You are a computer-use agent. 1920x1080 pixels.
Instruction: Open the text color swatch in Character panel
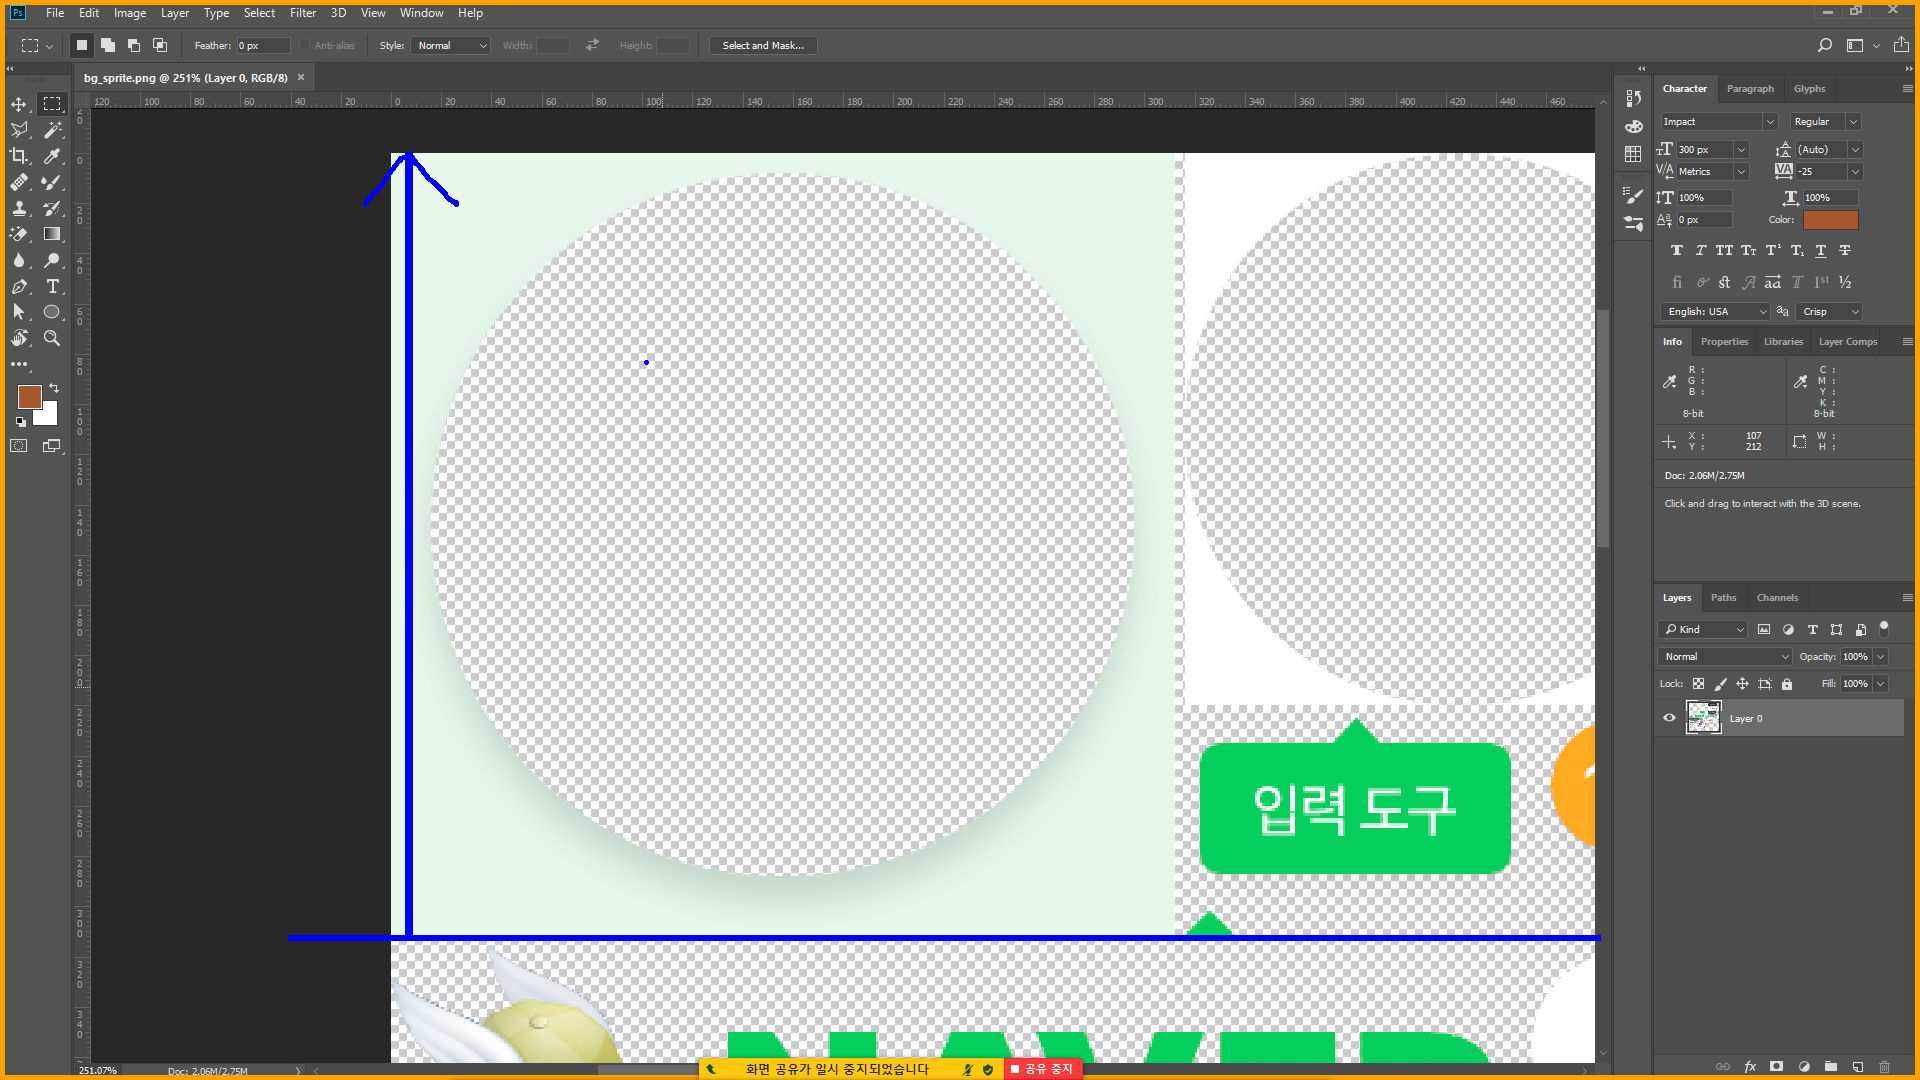[1830, 220]
